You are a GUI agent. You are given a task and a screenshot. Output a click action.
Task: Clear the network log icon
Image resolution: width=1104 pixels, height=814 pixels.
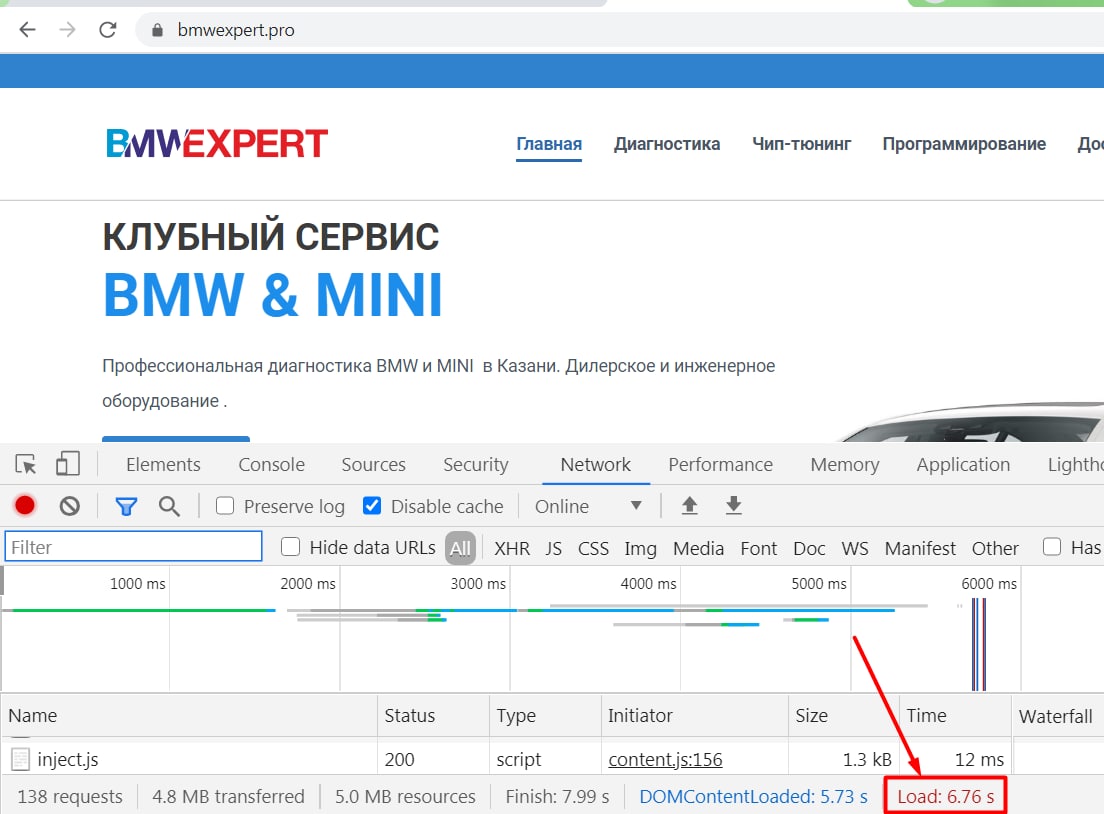click(70, 506)
